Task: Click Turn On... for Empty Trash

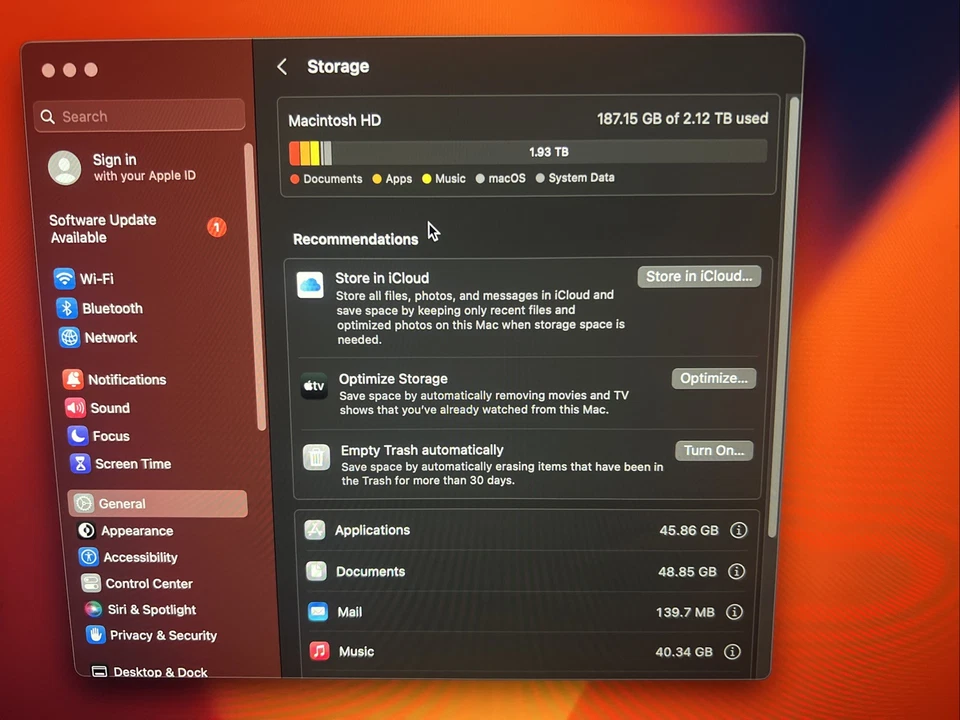Action: click(x=714, y=451)
